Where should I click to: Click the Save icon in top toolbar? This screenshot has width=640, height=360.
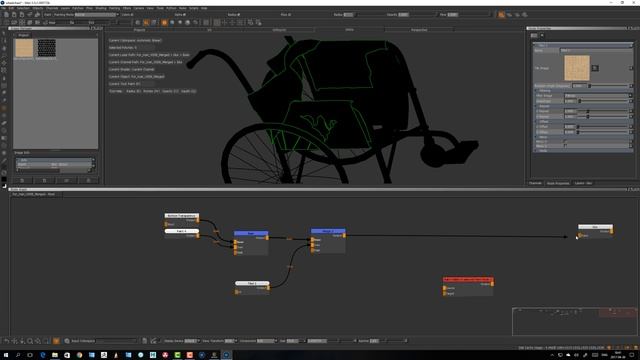coord(22,15)
